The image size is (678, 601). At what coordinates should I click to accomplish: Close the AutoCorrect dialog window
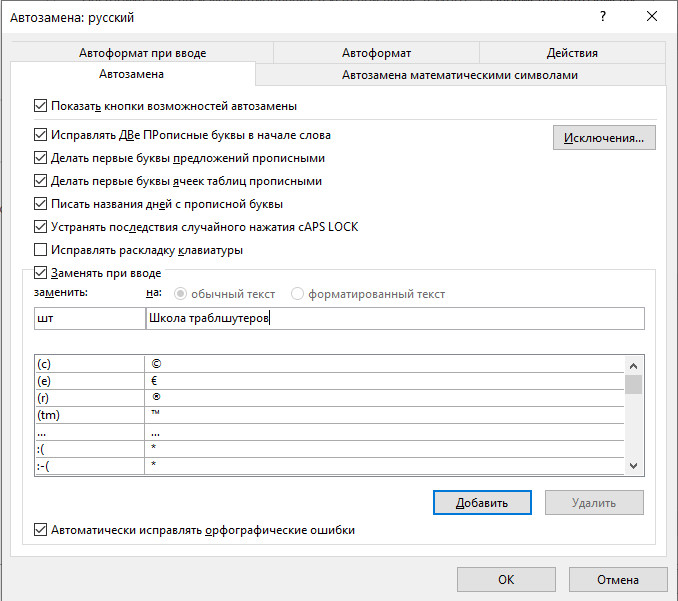652,17
